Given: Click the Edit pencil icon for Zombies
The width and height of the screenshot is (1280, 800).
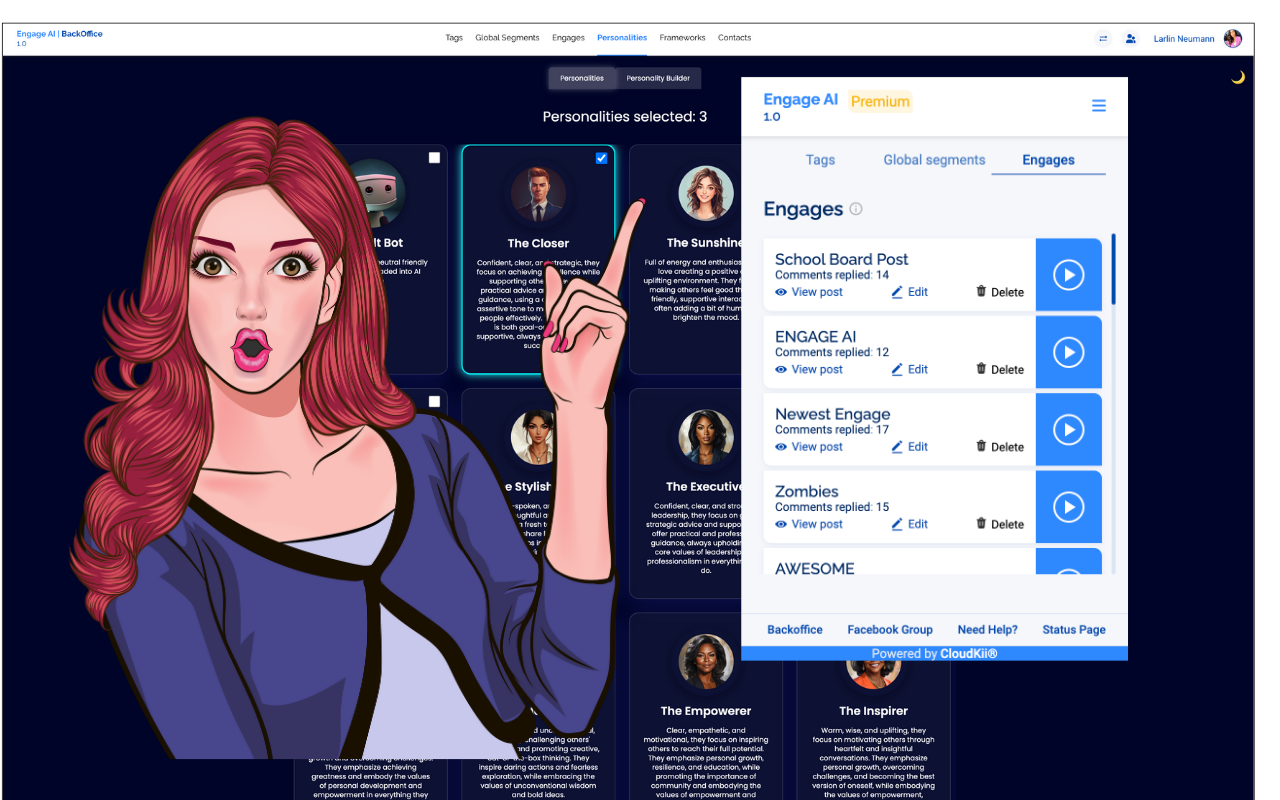Looking at the screenshot, I should coord(897,524).
